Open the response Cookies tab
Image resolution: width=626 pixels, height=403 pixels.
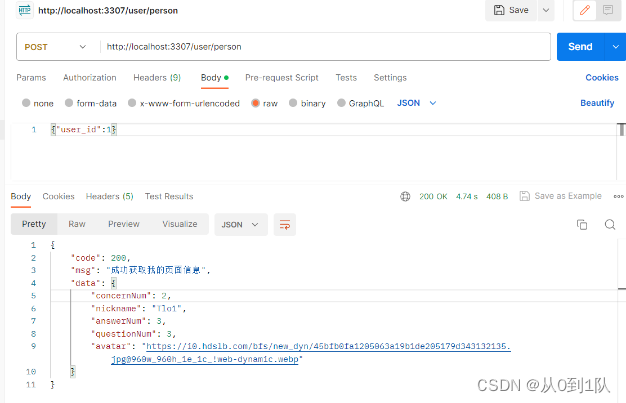pos(58,196)
